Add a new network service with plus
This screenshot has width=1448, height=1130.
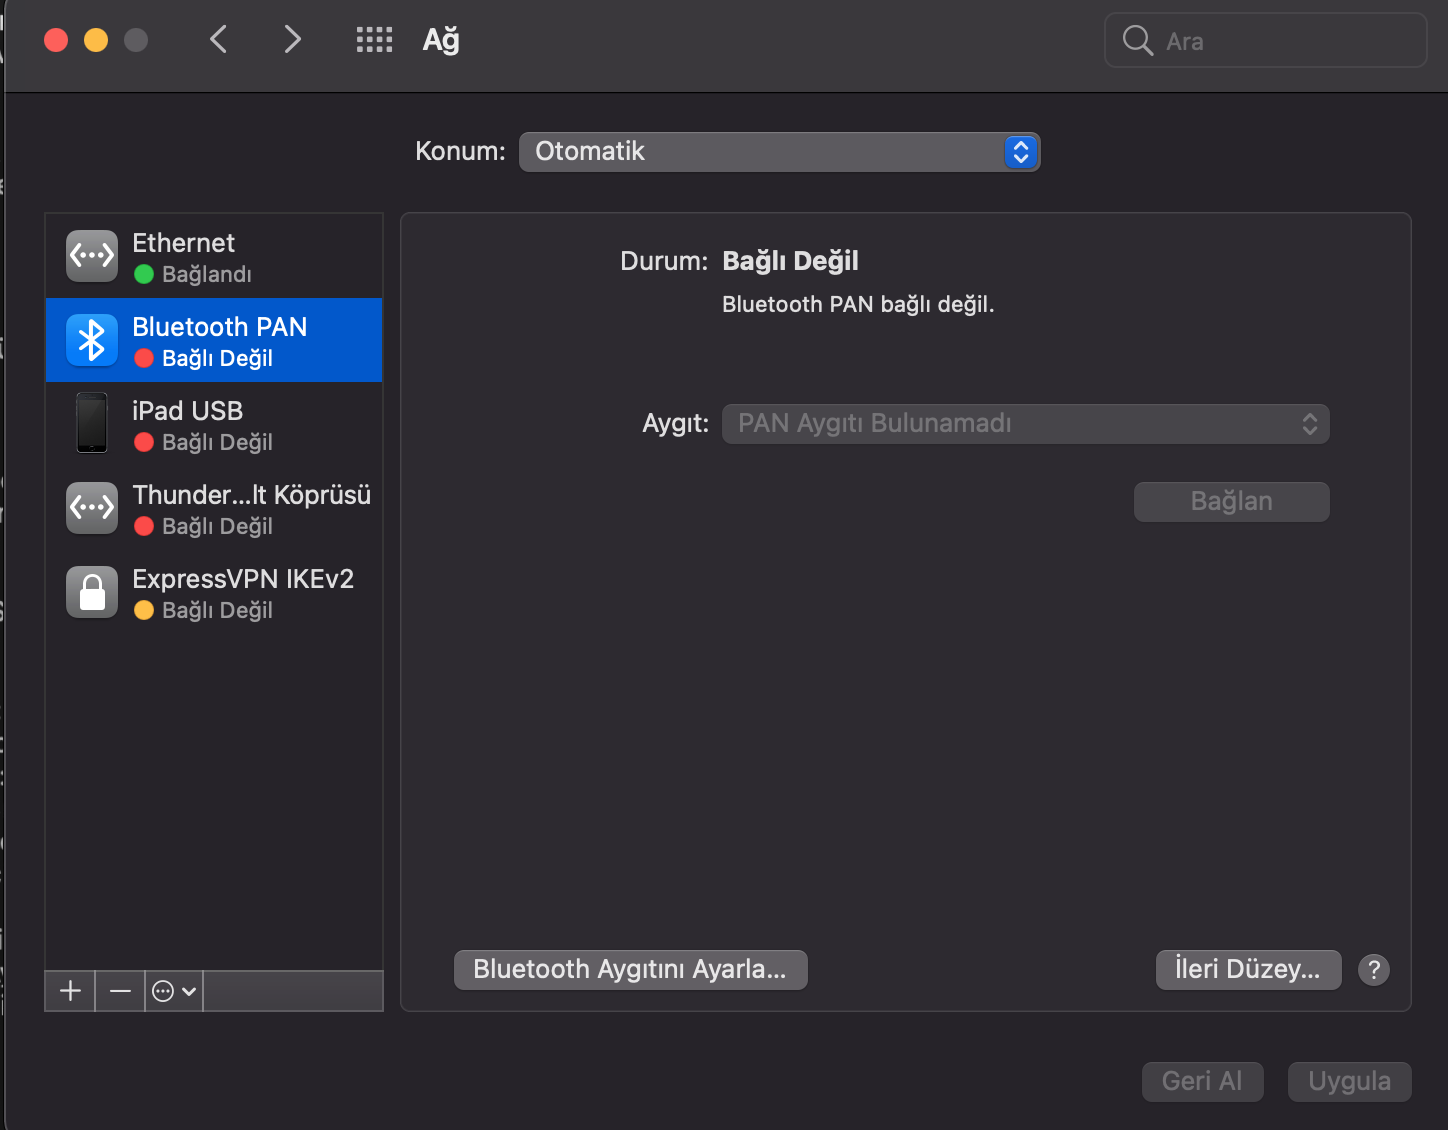click(x=70, y=991)
